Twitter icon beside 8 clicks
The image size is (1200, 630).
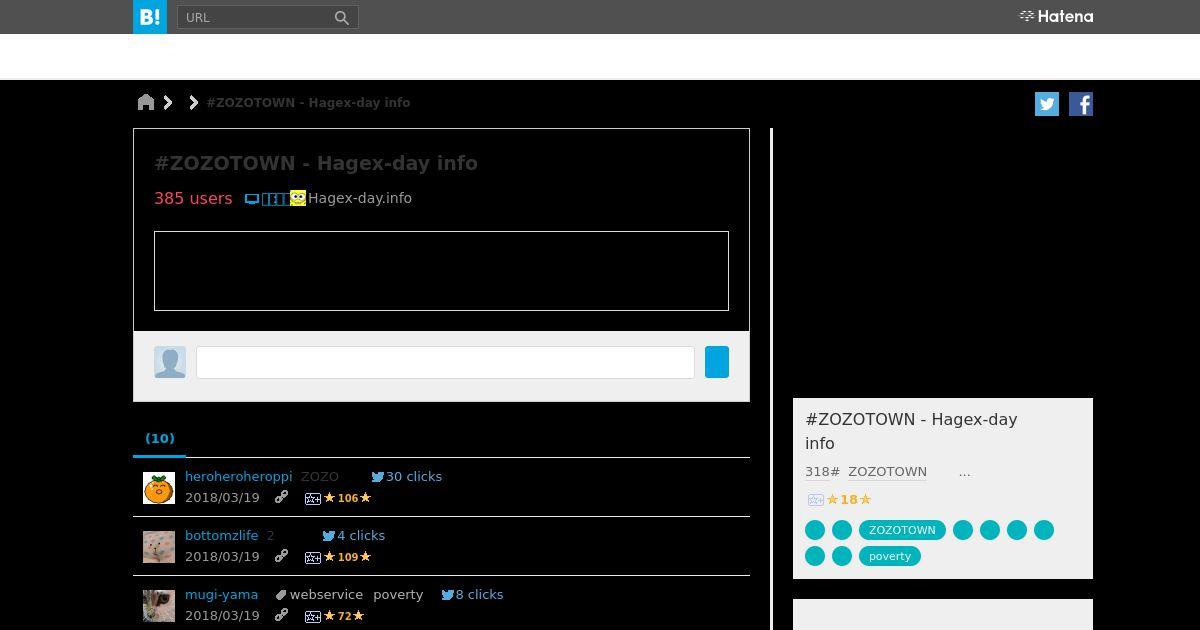[x=447, y=595]
